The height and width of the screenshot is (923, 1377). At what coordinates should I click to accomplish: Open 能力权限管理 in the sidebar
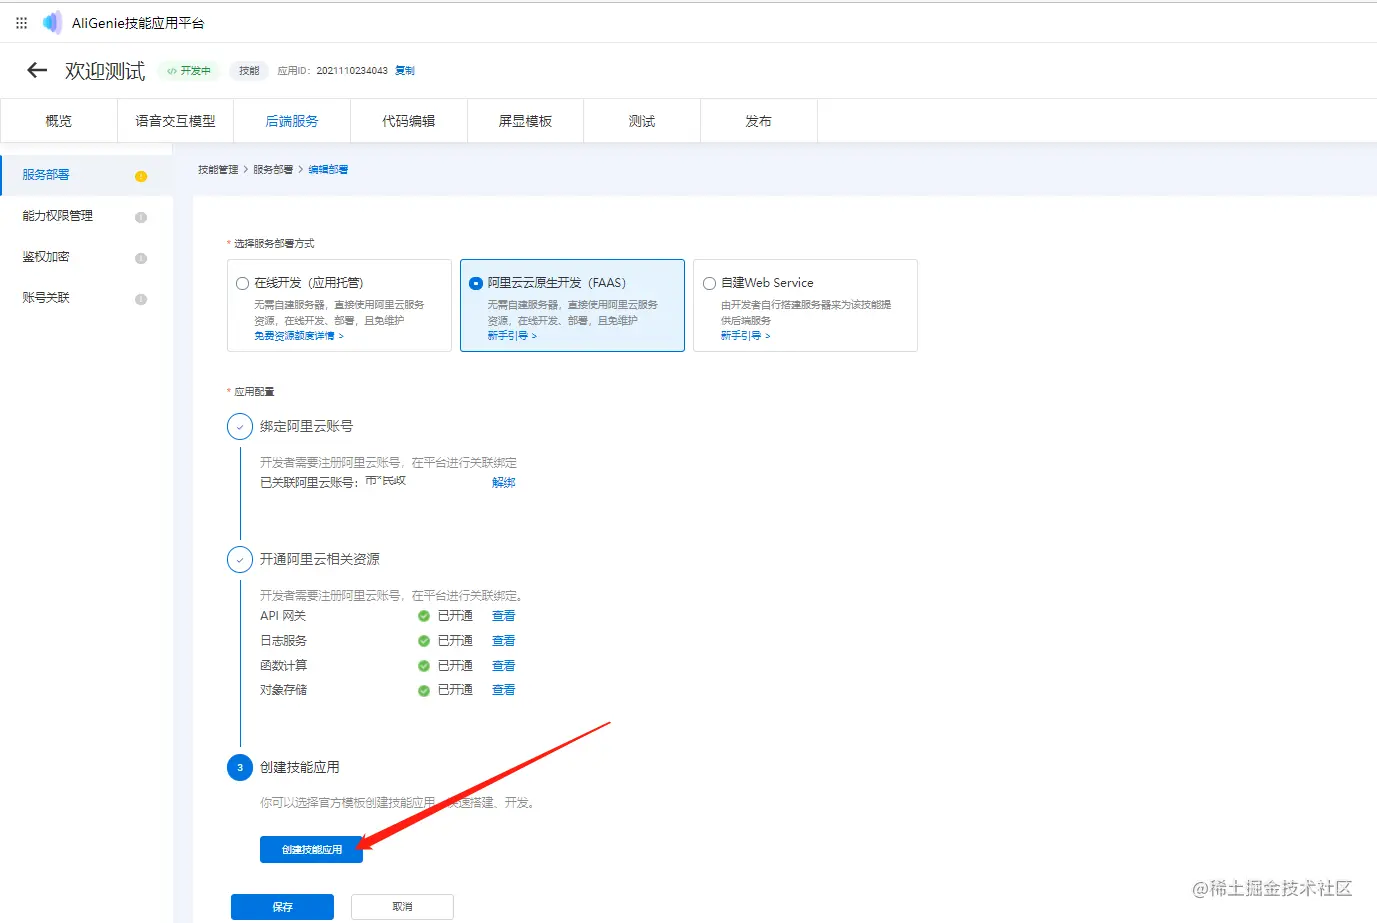tap(86, 216)
